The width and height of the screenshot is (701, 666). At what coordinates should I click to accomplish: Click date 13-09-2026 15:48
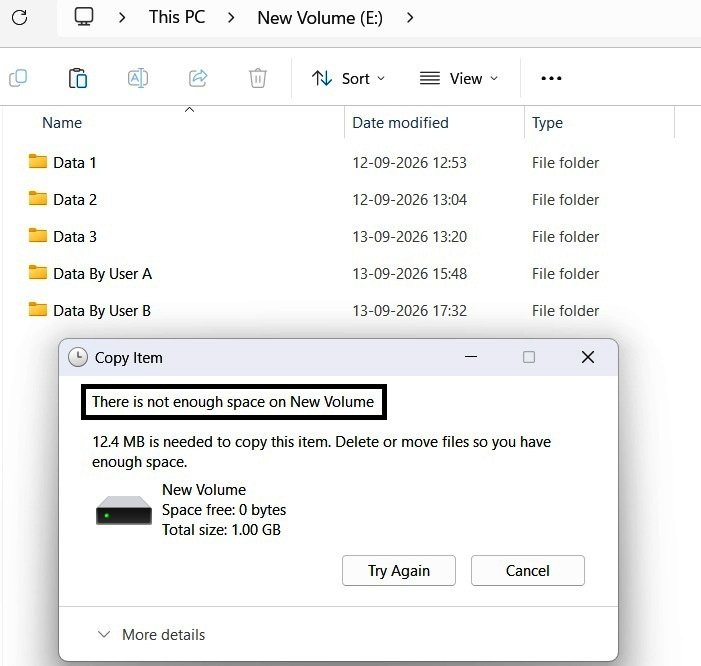[410, 274]
